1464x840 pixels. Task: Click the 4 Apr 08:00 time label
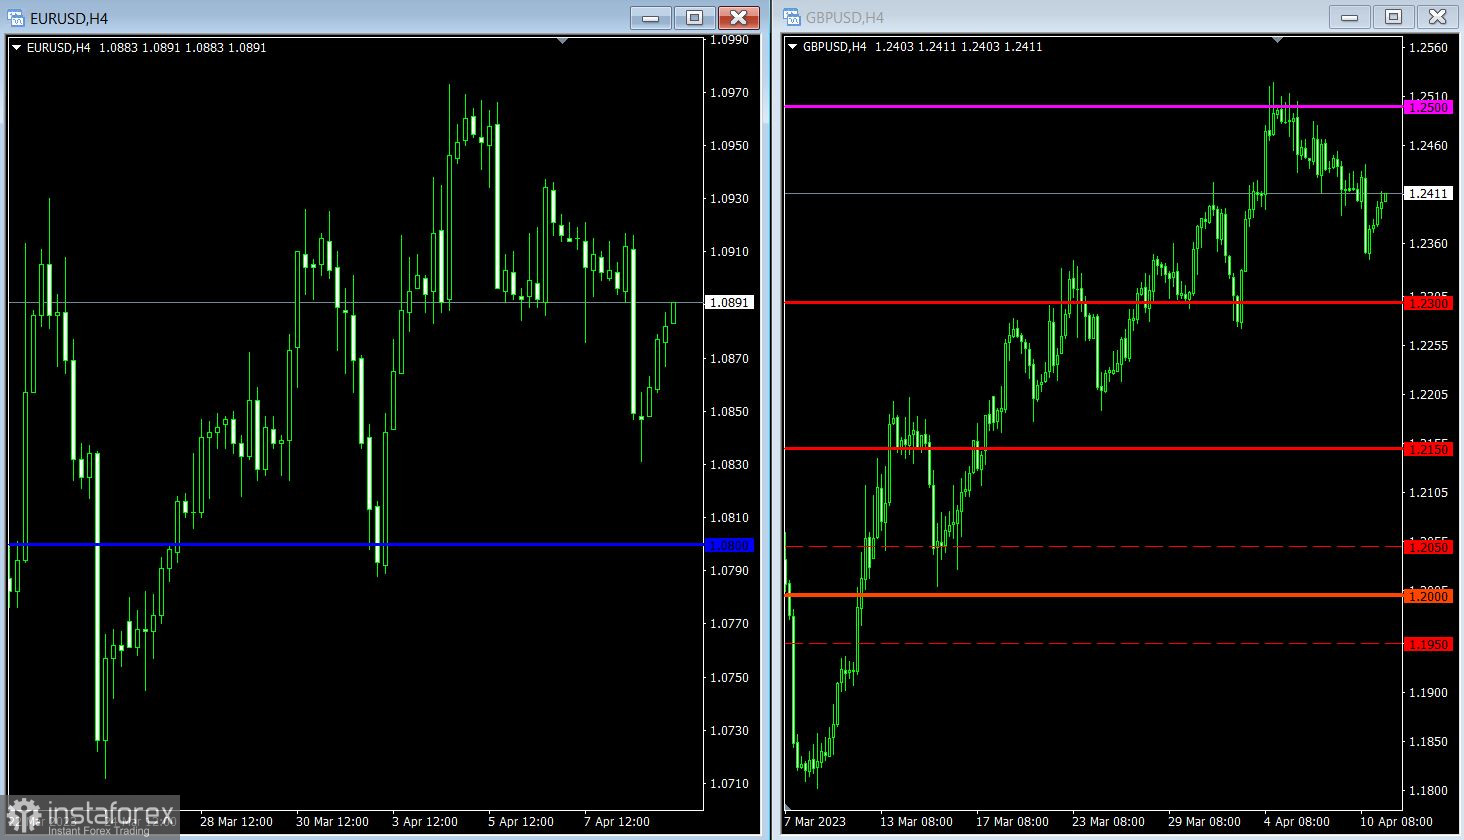click(1297, 822)
